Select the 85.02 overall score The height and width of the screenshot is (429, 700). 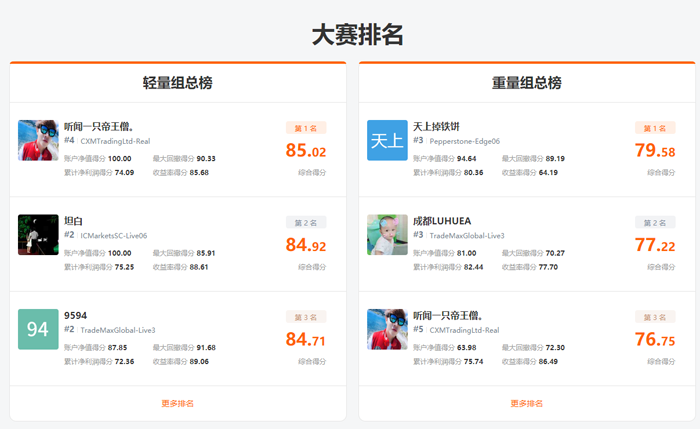306,150
